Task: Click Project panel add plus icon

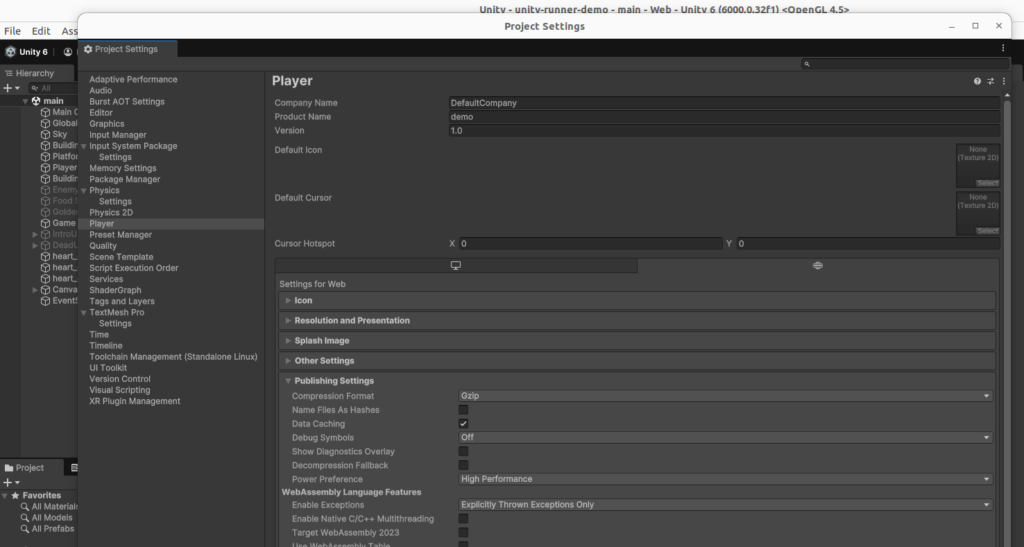Action: point(8,482)
